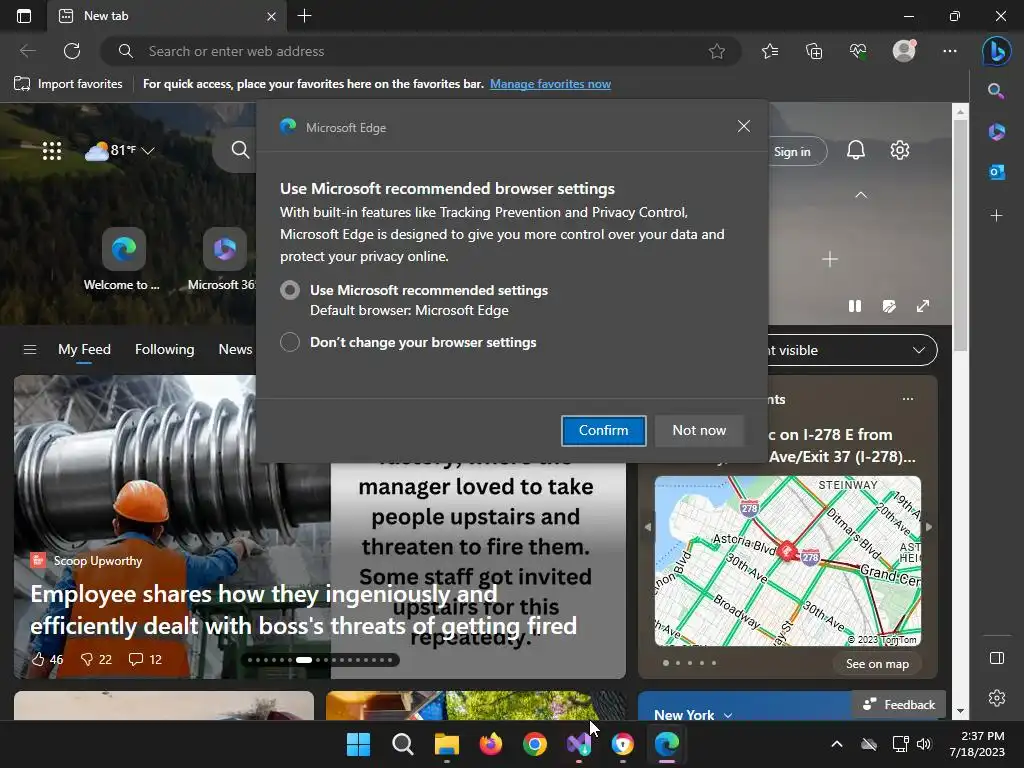Open Visual Studio from the taskbar
The height and width of the screenshot is (768, 1024).
[x=579, y=744]
